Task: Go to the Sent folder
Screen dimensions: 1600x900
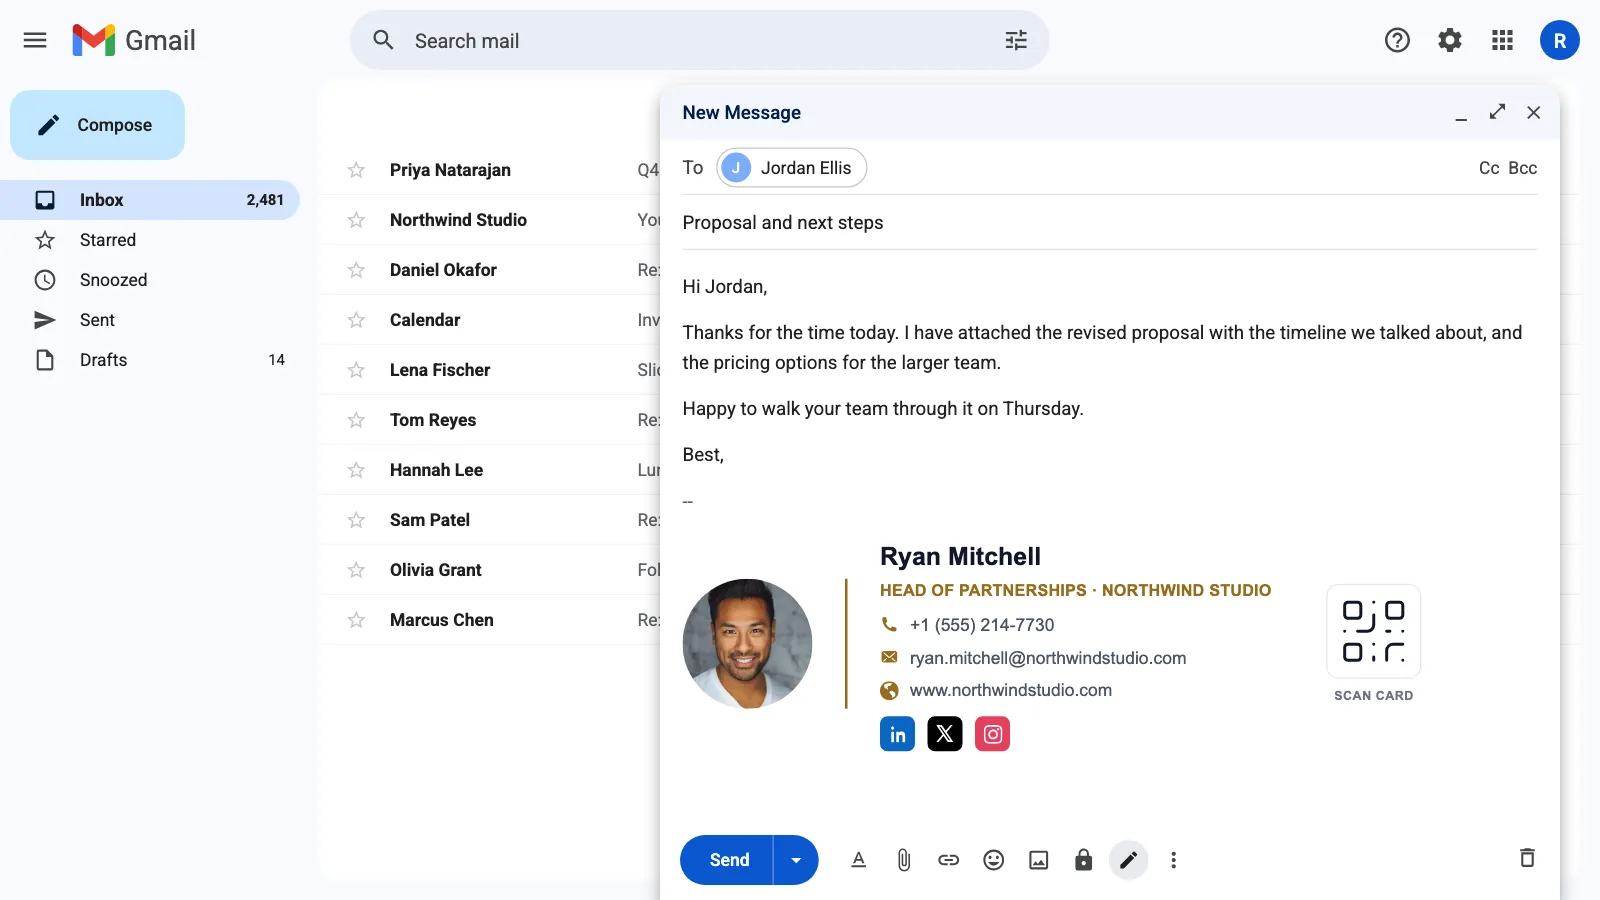Action: point(150,320)
